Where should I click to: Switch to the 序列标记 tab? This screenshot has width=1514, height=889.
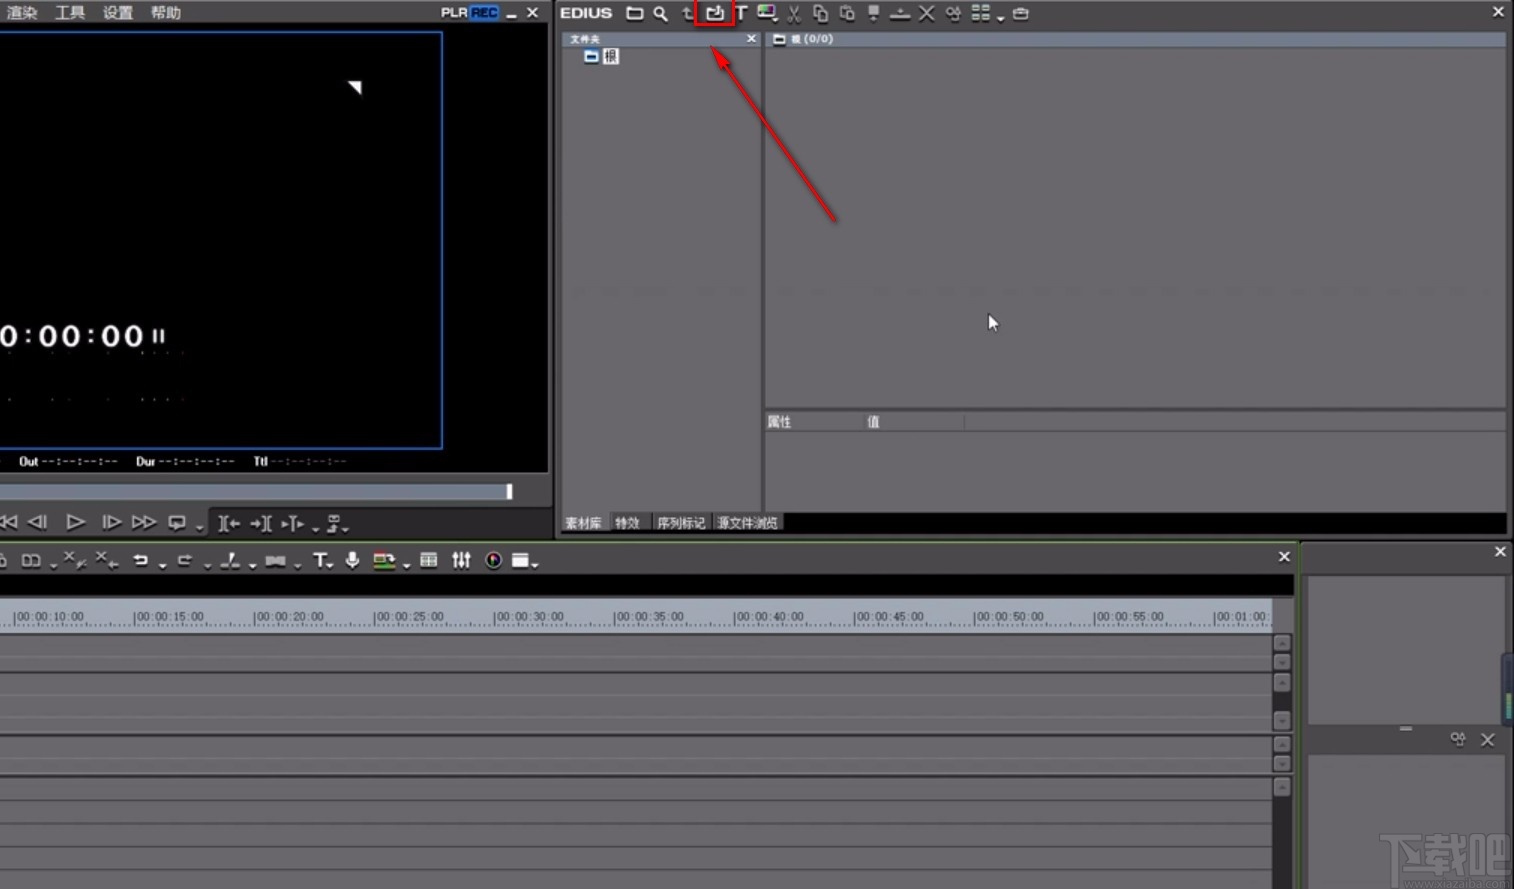pos(681,523)
